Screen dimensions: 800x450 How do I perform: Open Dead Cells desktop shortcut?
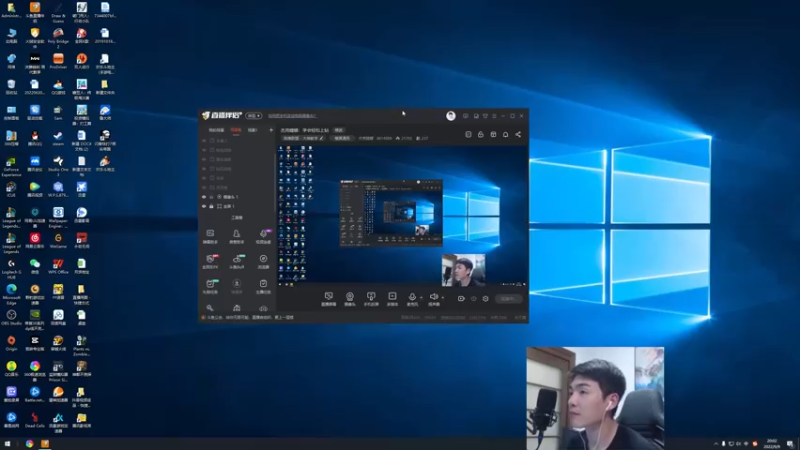pos(35,420)
